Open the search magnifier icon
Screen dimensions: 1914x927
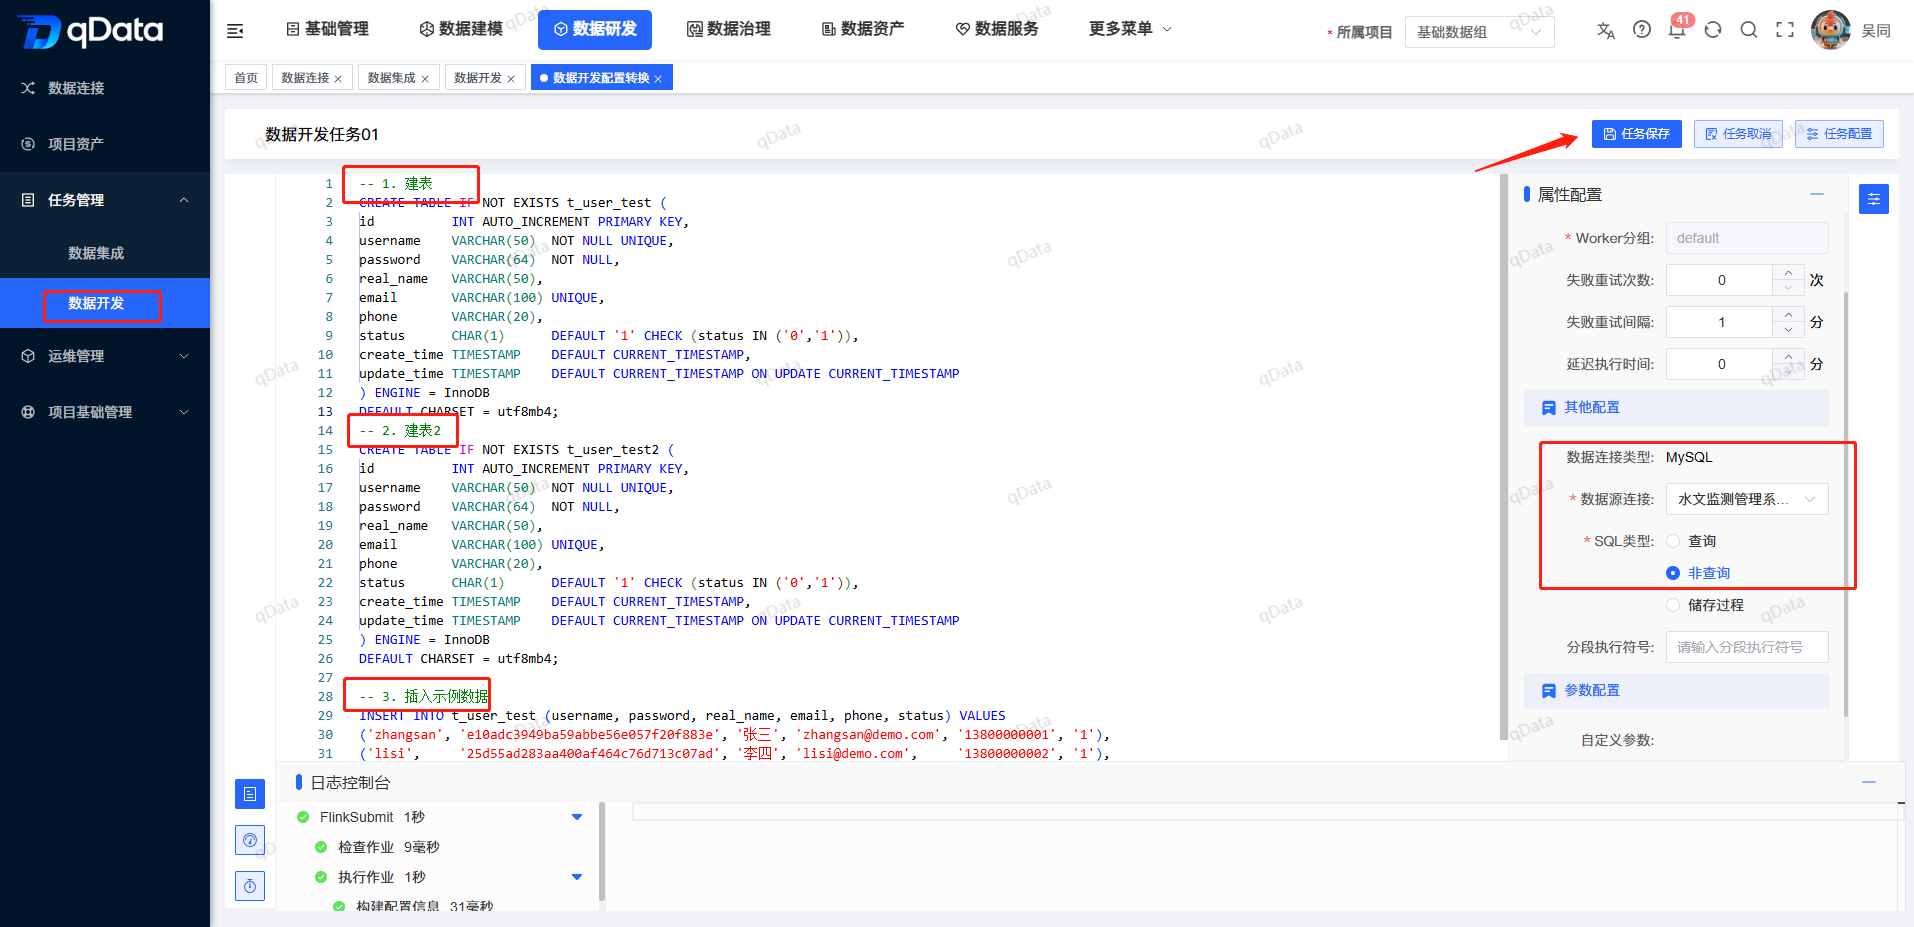click(1749, 30)
